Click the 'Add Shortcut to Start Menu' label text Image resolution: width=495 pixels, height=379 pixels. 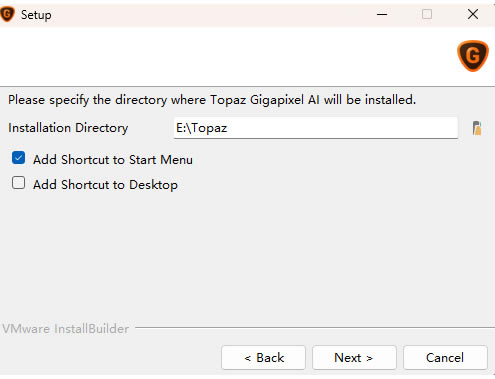pos(113,160)
